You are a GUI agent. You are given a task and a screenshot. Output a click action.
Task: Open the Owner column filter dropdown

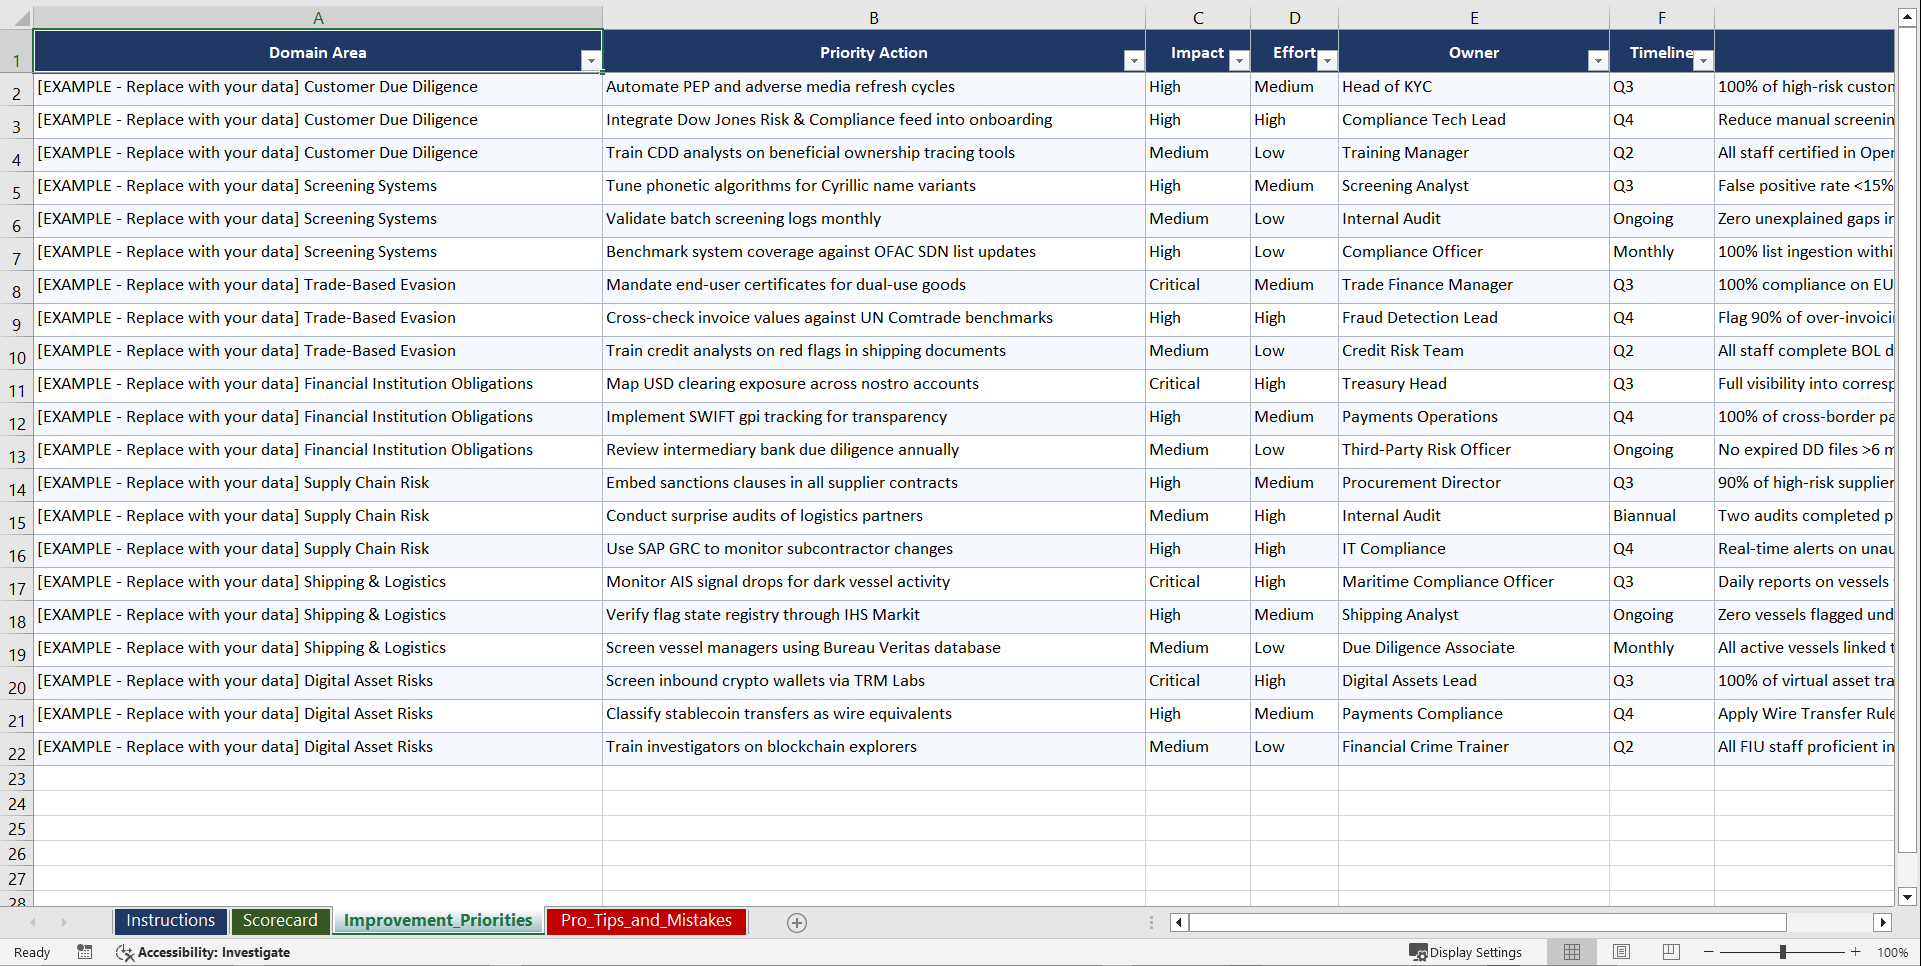pyautogui.click(x=1598, y=61)
